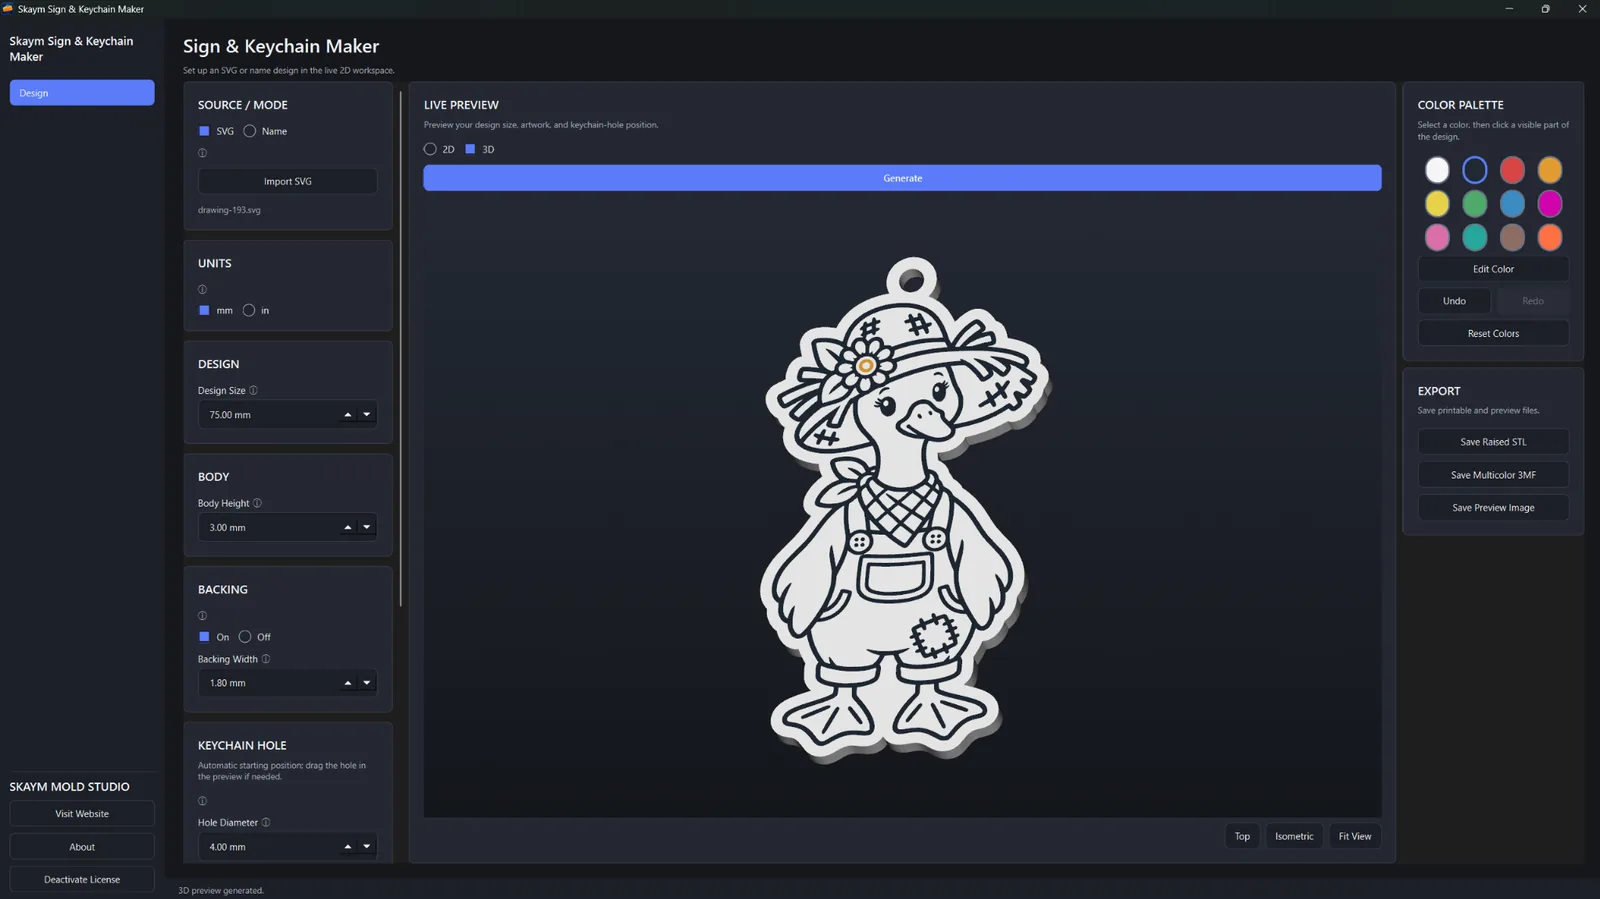Switch preview to Isometric view
This screenshot has width=1600, height=899.
coord(1294,836)
